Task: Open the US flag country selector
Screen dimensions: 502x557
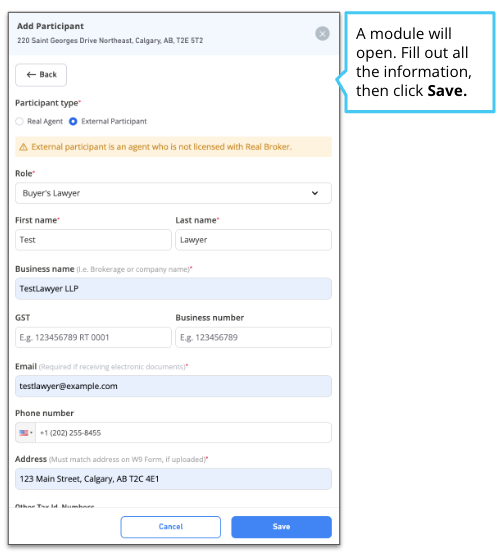Action: [x=25, y=433]
